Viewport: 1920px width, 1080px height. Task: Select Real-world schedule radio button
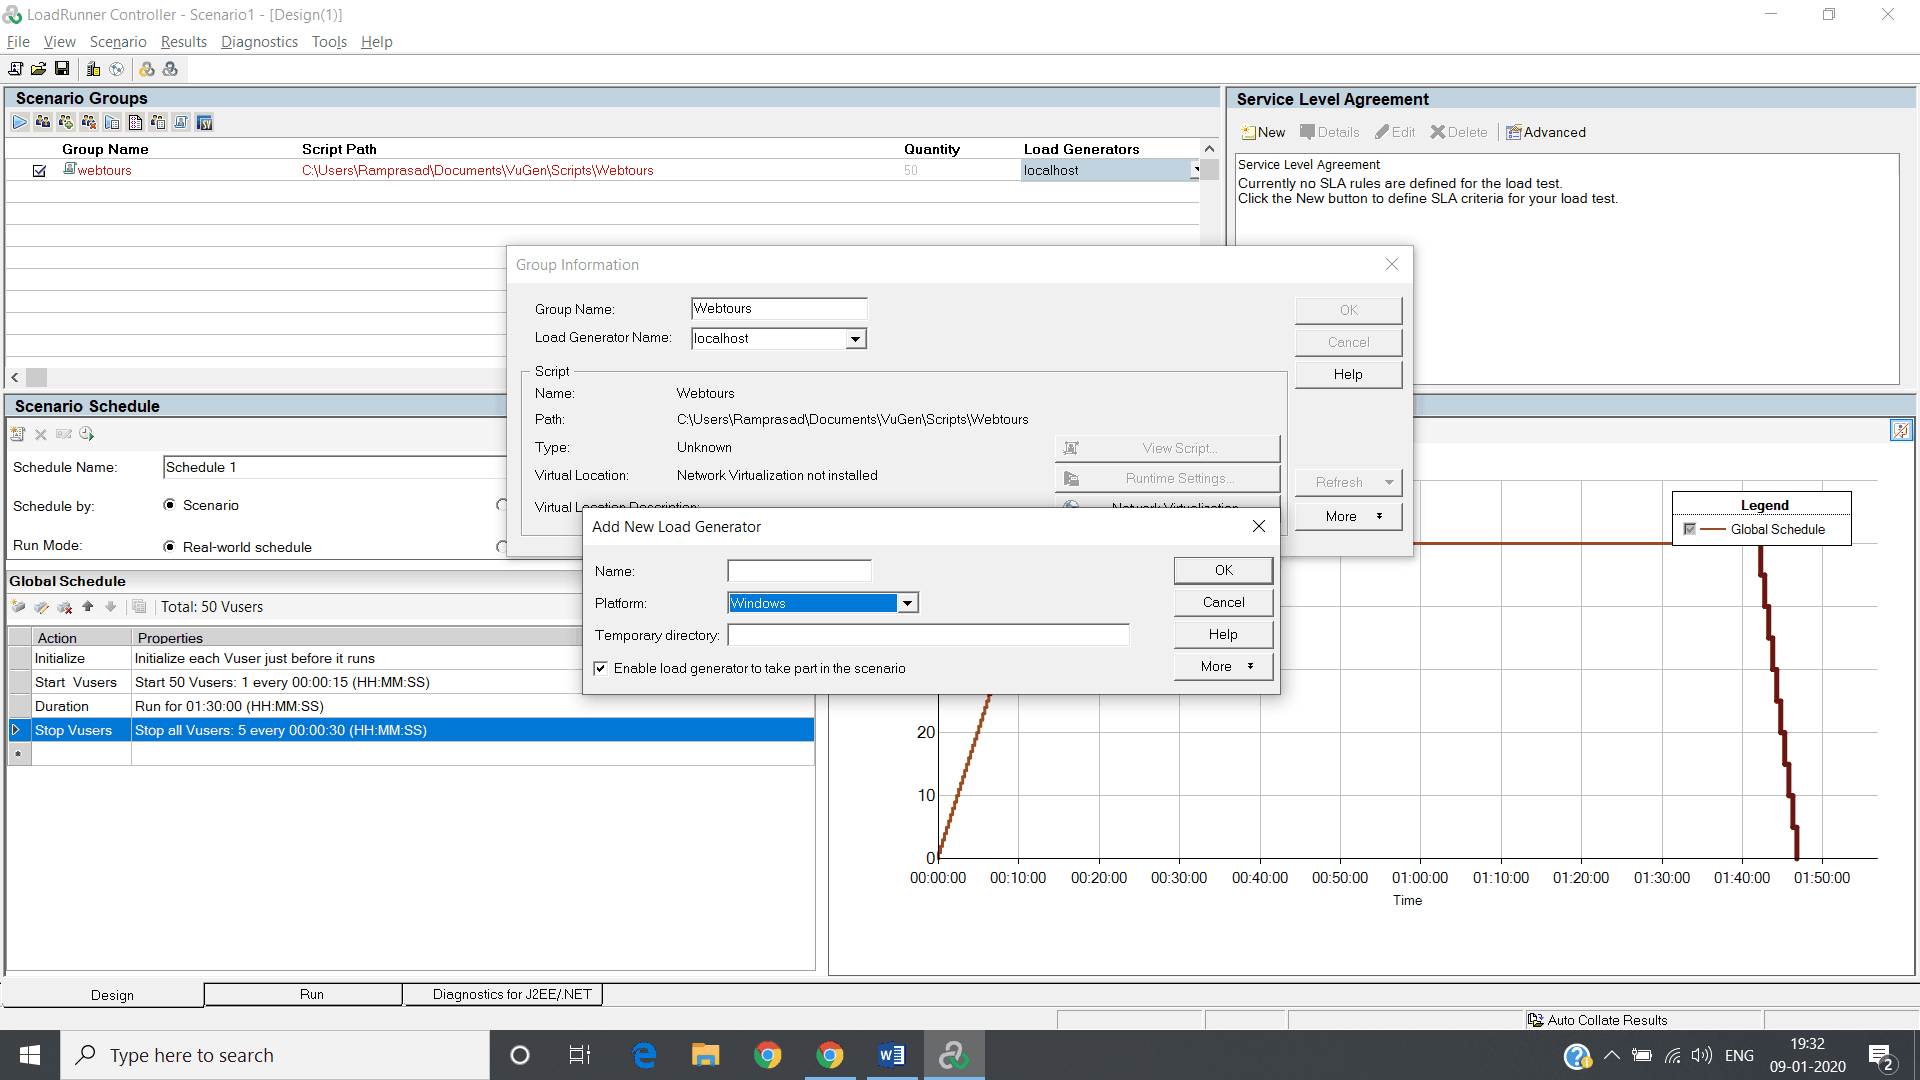tap(169, 547)
